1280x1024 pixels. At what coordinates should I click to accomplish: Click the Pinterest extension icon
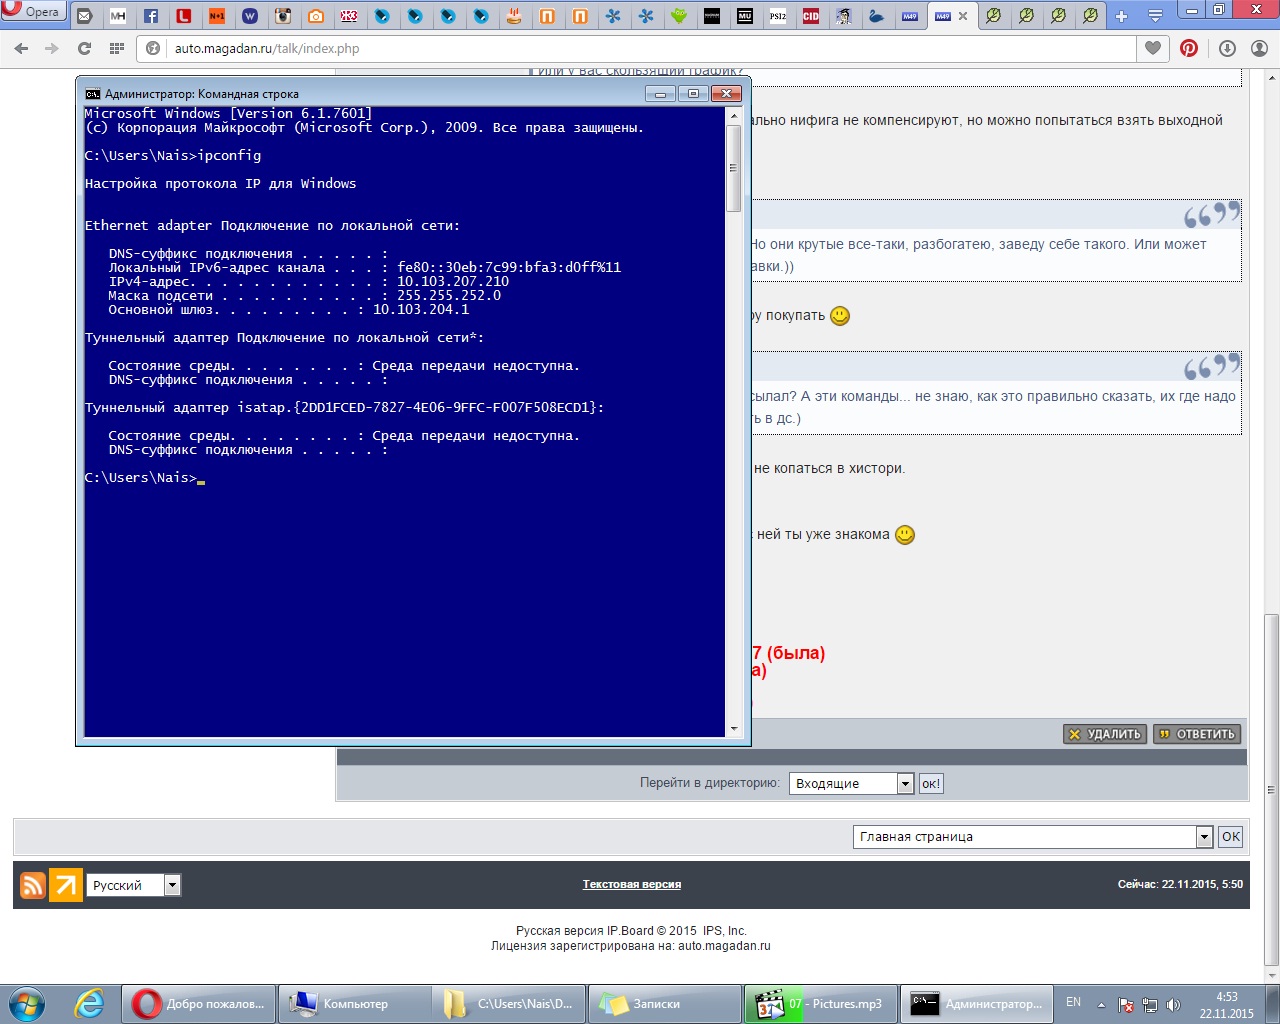click(1189, 48)
